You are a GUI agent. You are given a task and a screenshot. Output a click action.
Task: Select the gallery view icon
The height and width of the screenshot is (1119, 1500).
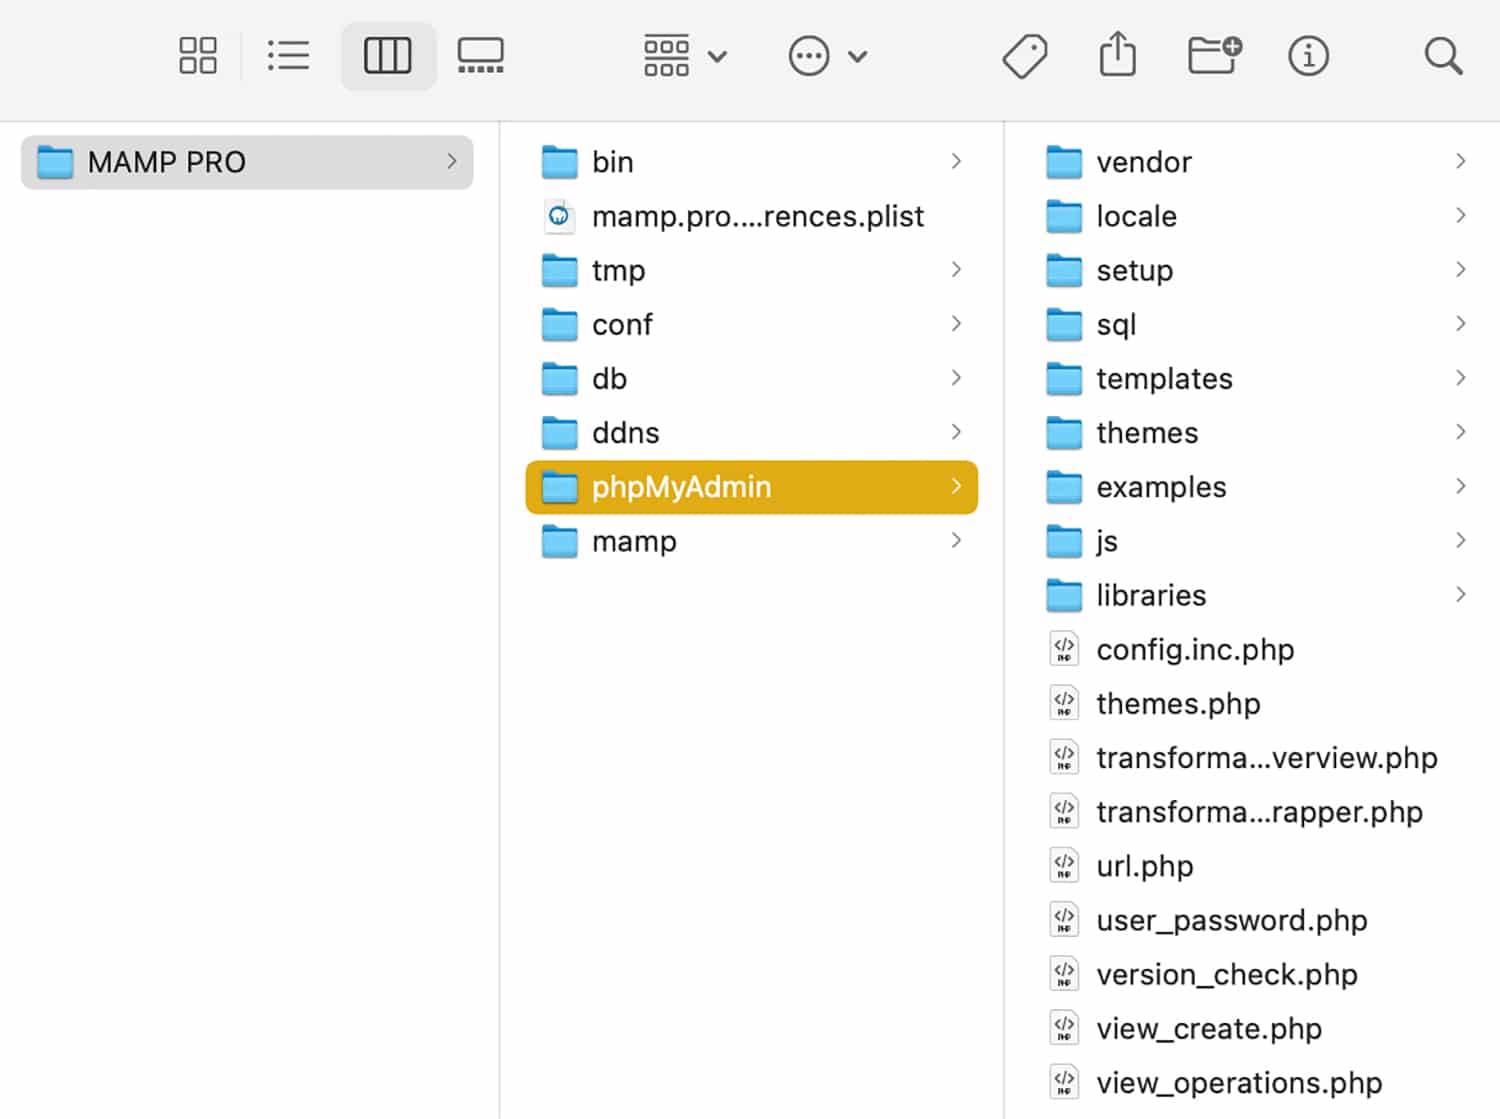[480, 55]
